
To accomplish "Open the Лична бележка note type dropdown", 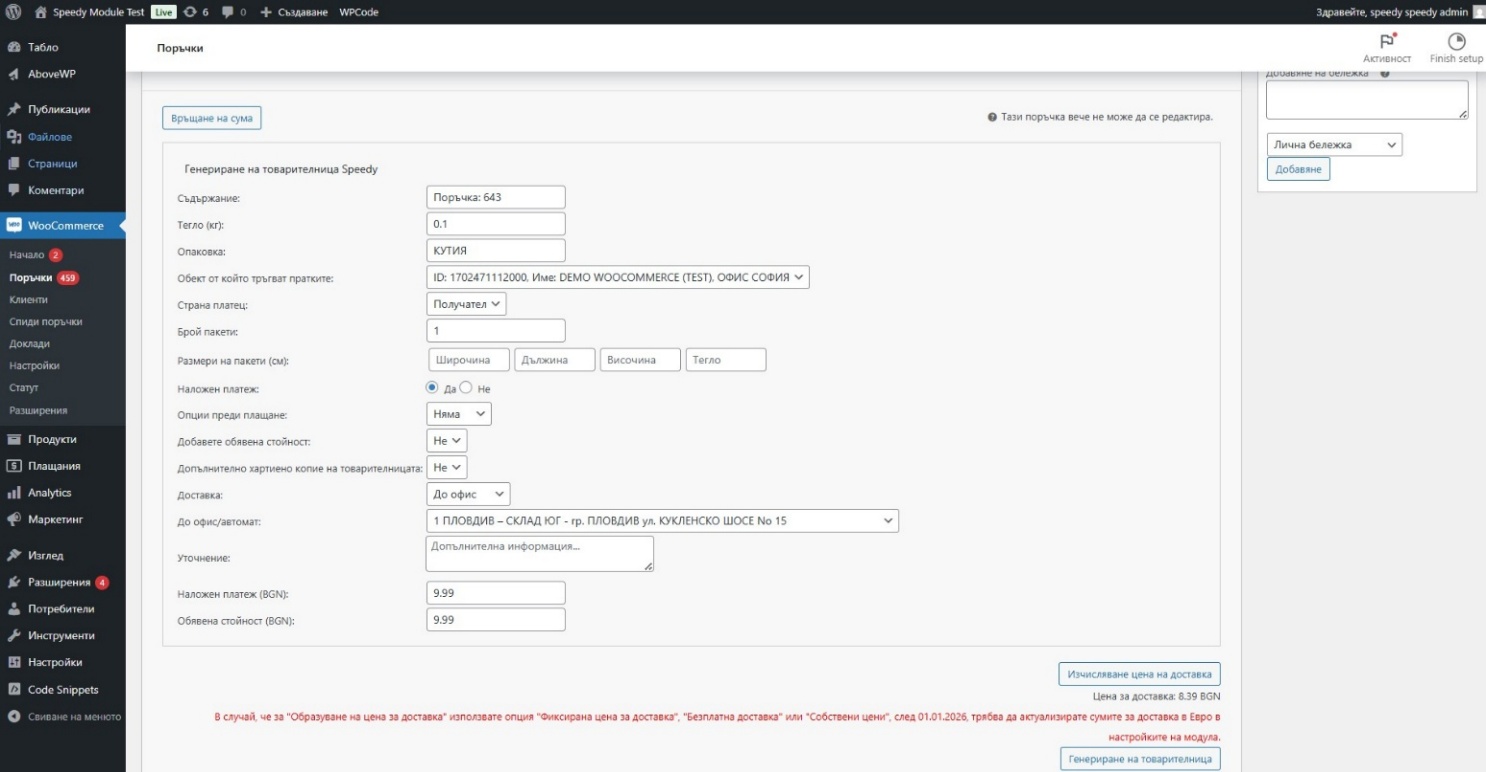I will tap(1334, 145).
